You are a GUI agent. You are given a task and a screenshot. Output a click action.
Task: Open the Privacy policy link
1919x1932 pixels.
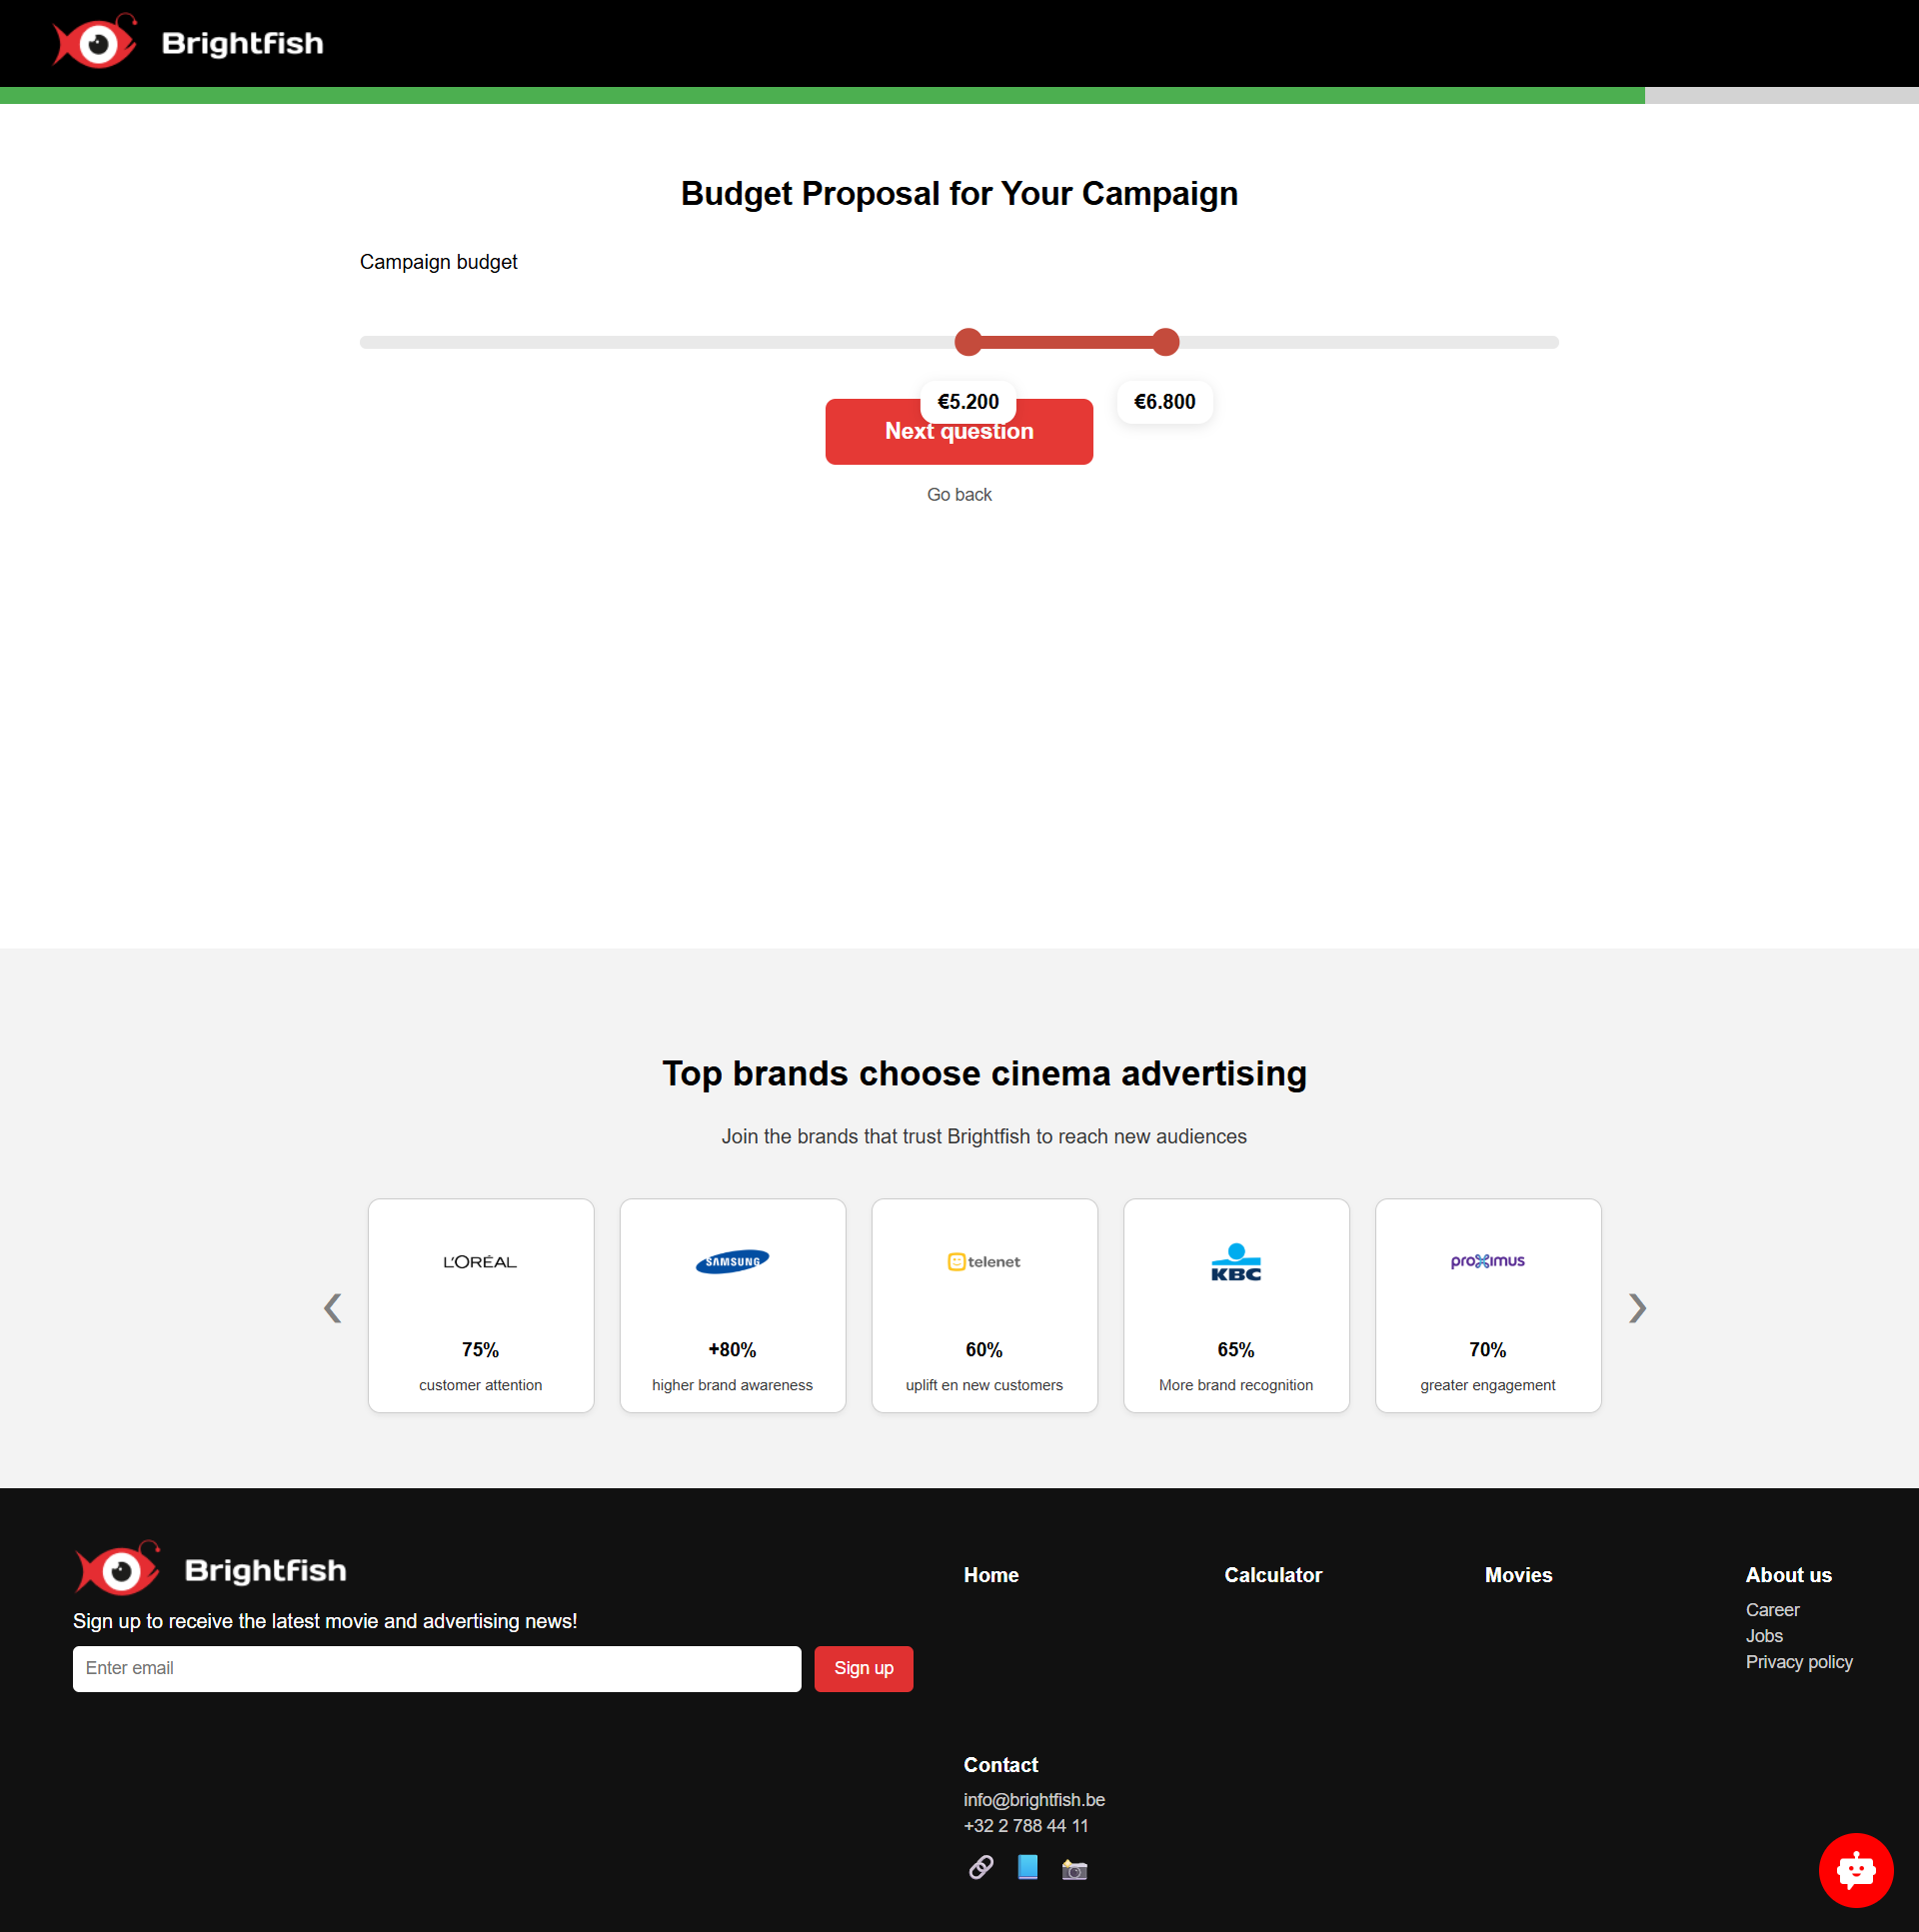click(1799, 1662)
